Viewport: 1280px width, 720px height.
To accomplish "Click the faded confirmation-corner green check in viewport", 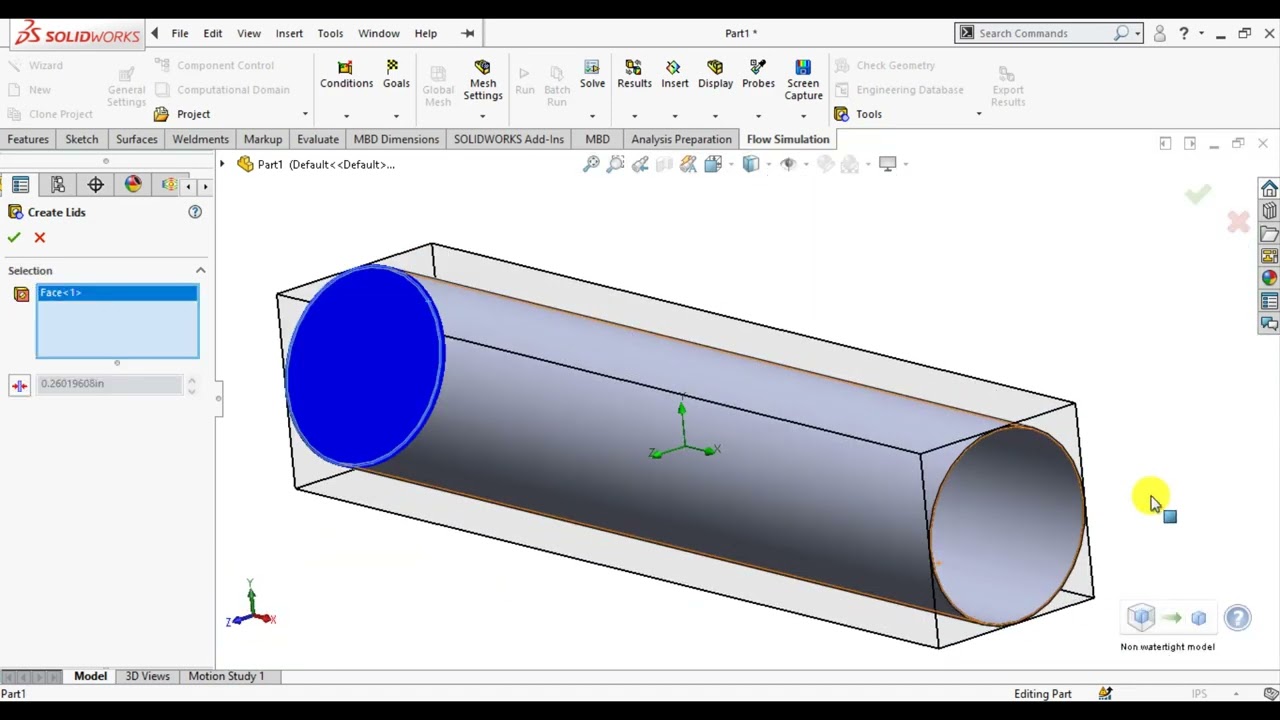I will [1198, 194].
